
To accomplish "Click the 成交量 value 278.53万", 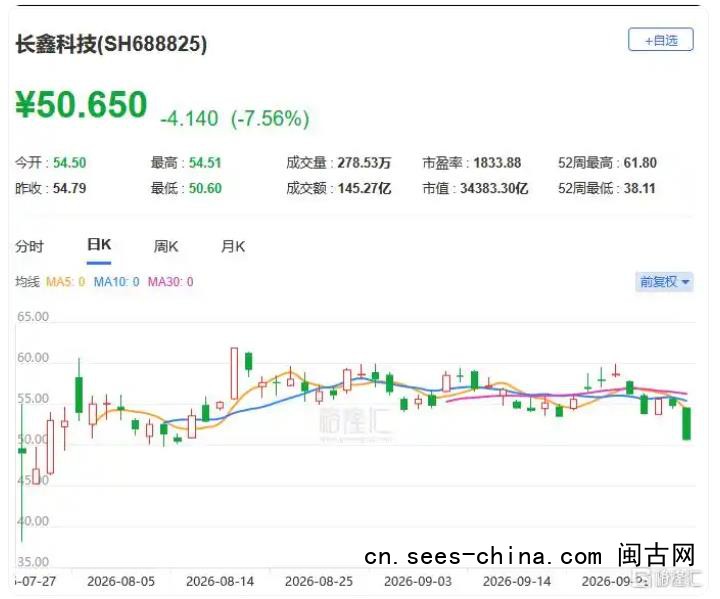I will click(364, 163).
